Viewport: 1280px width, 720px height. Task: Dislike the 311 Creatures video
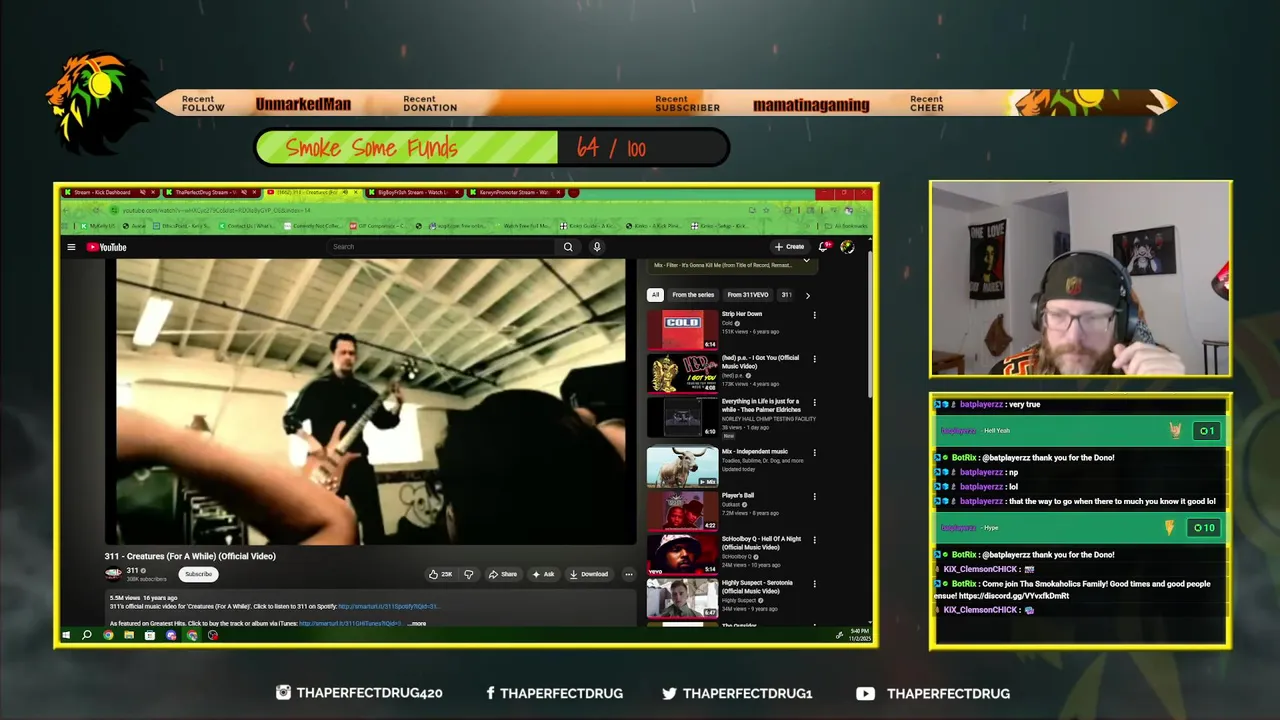point(468,574)
